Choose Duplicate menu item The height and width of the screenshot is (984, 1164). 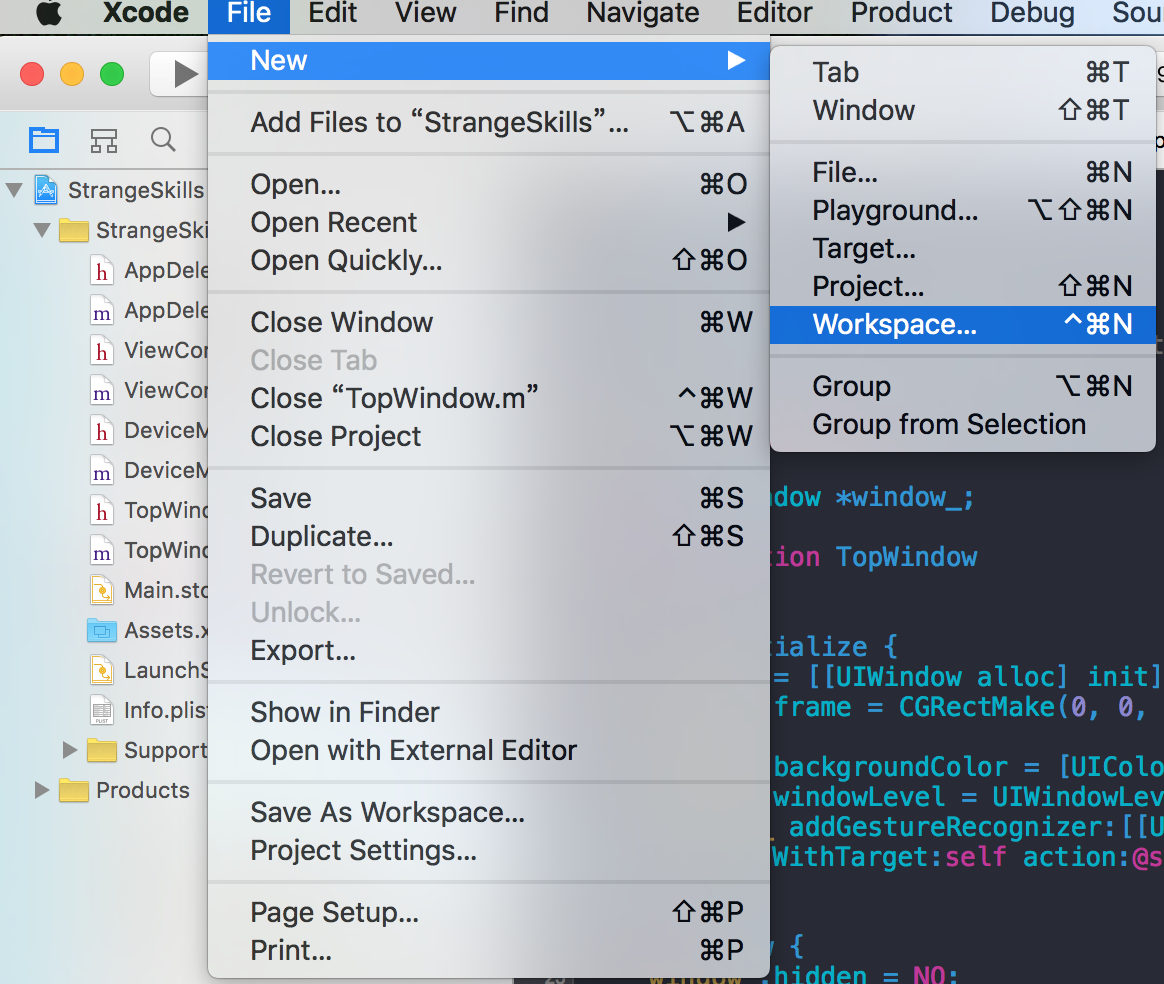pyautogui.click(x=488, y=537)
